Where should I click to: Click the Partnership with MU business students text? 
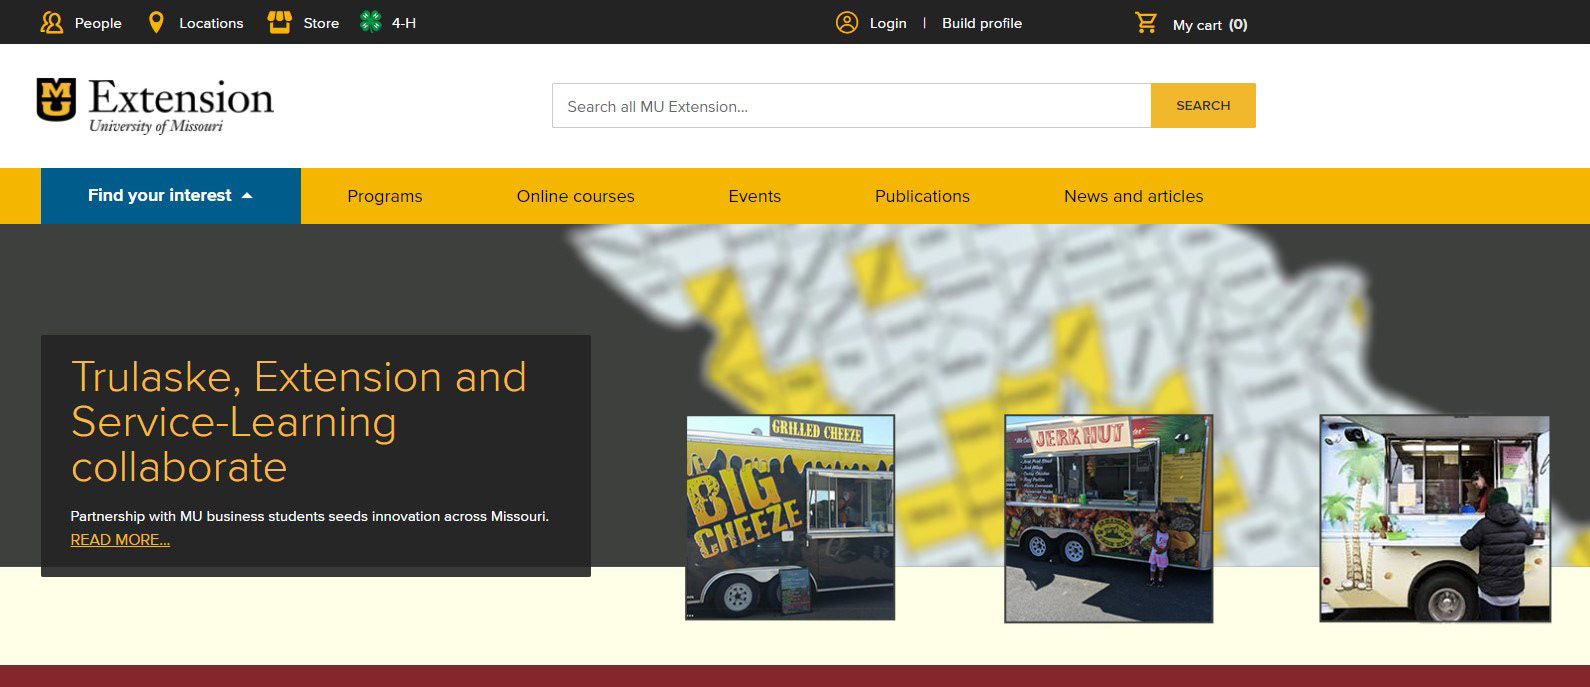[309, 516]
